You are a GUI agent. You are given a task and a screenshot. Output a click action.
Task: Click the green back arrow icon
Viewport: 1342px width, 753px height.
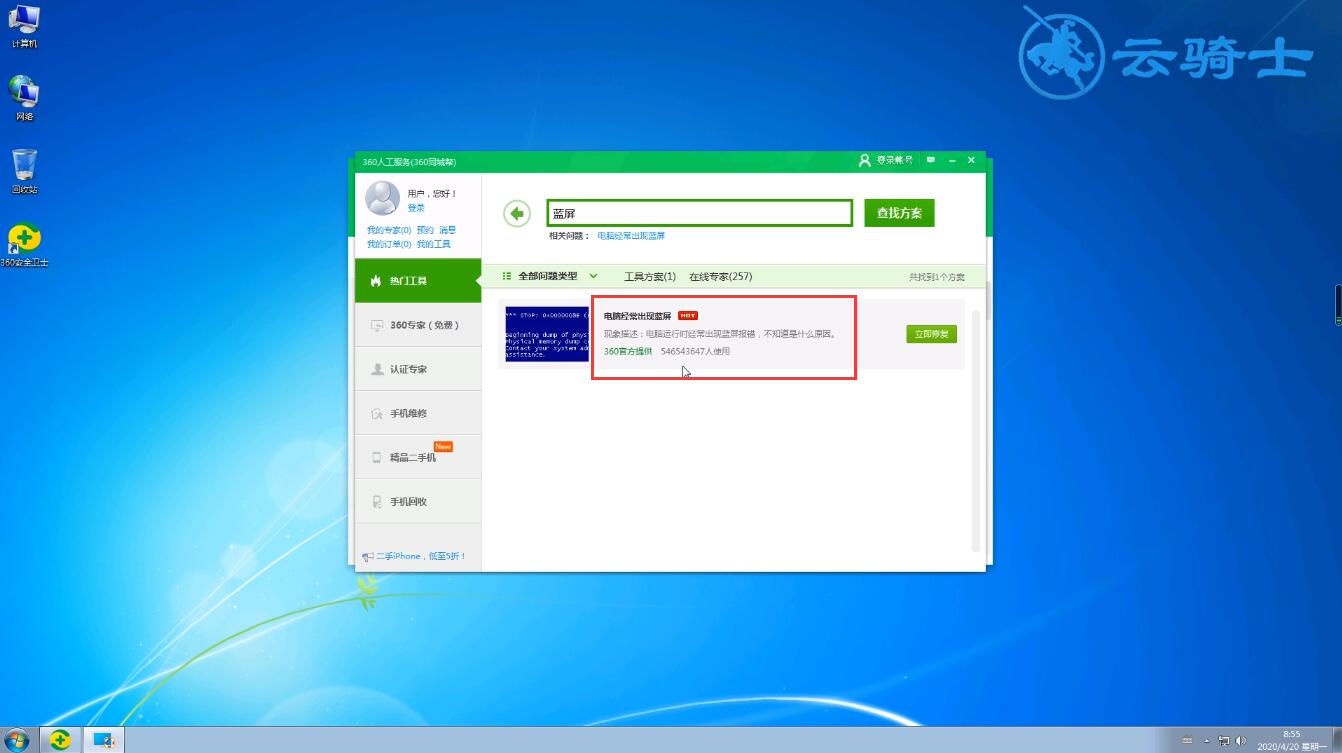coord(517,213)
